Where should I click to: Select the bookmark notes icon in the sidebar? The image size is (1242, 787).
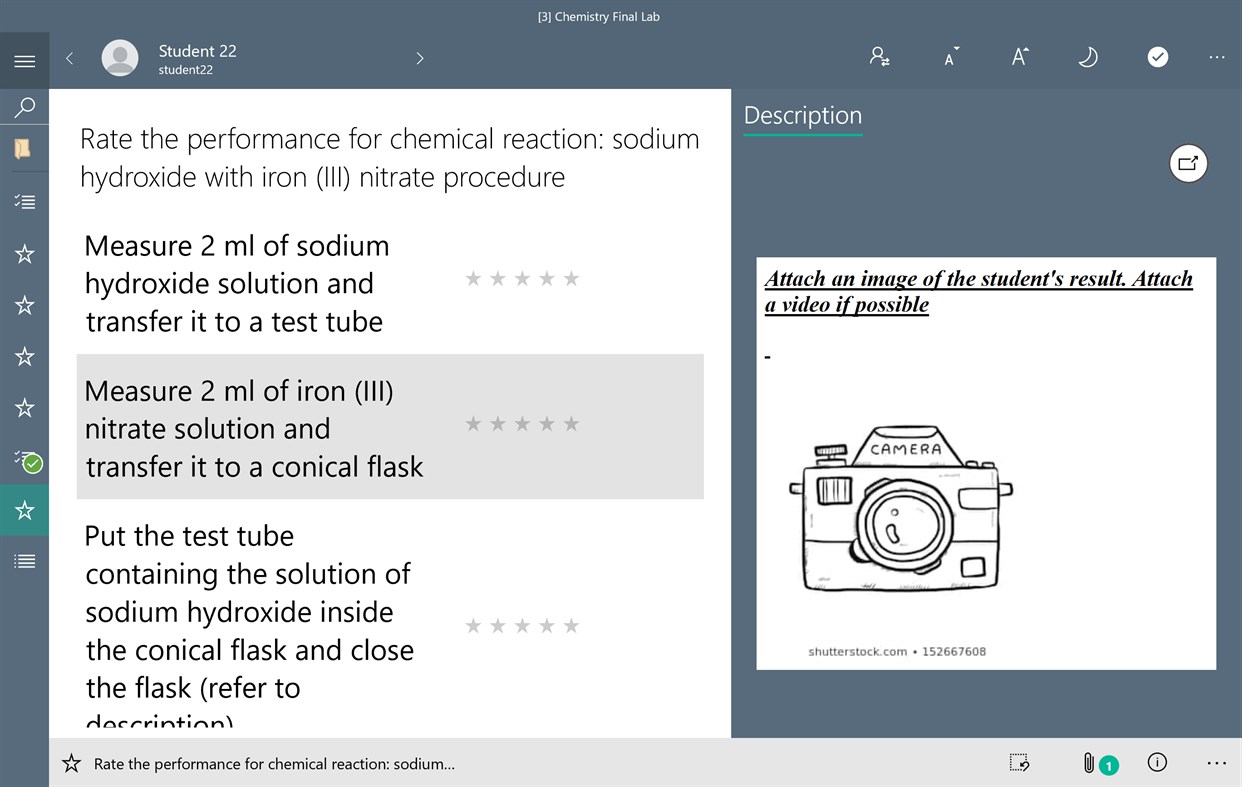pyautogui.click(x=24, y=148)
